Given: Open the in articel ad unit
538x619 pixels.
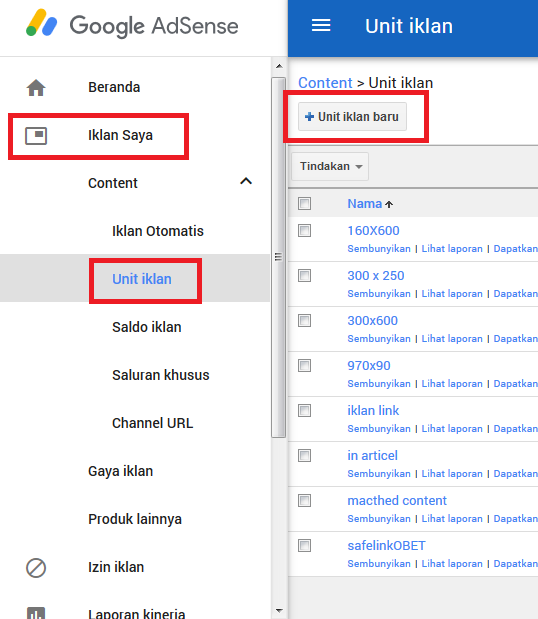Looking at the screenshot, I should click(372, 456).
